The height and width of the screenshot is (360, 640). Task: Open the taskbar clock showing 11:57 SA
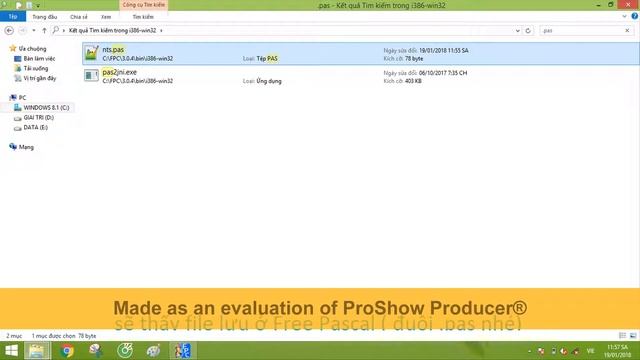[x=618, y=351]
